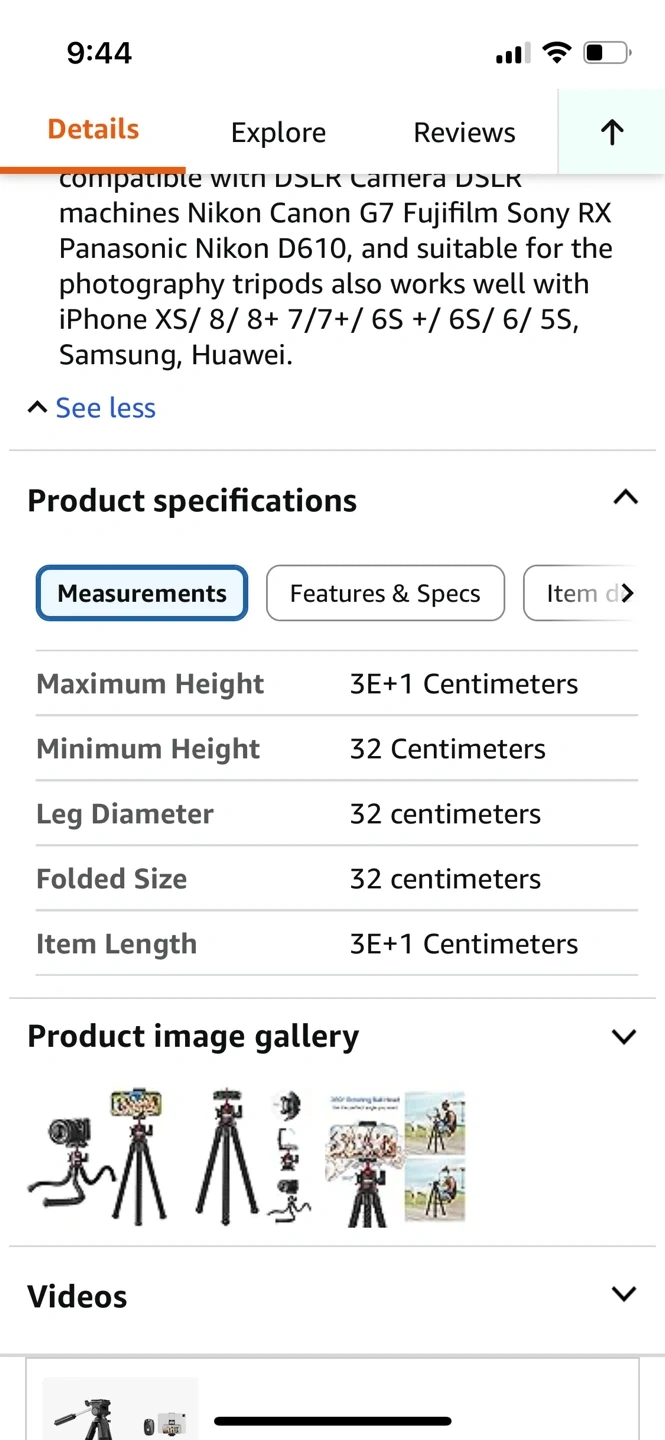The width and height of the screenshot is (665, 1440).
Task: Tap the Maximum Height specification row
Action: tap(336, 684)
